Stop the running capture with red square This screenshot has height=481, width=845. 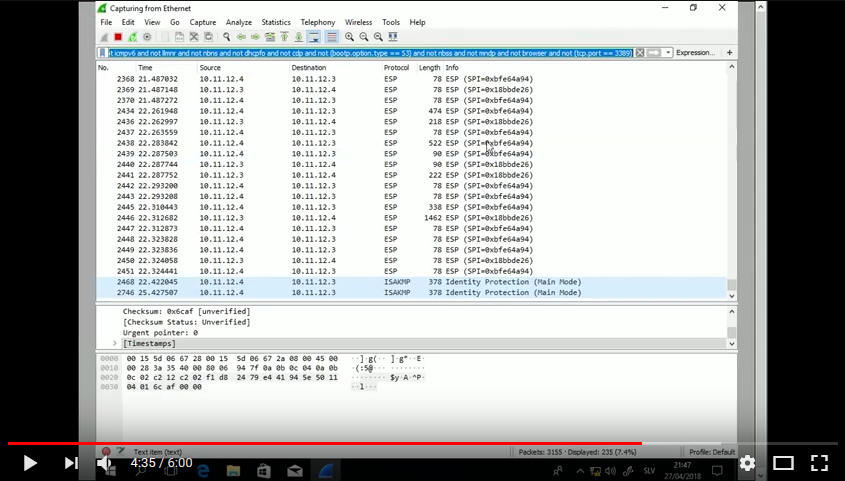coord(118,37)
